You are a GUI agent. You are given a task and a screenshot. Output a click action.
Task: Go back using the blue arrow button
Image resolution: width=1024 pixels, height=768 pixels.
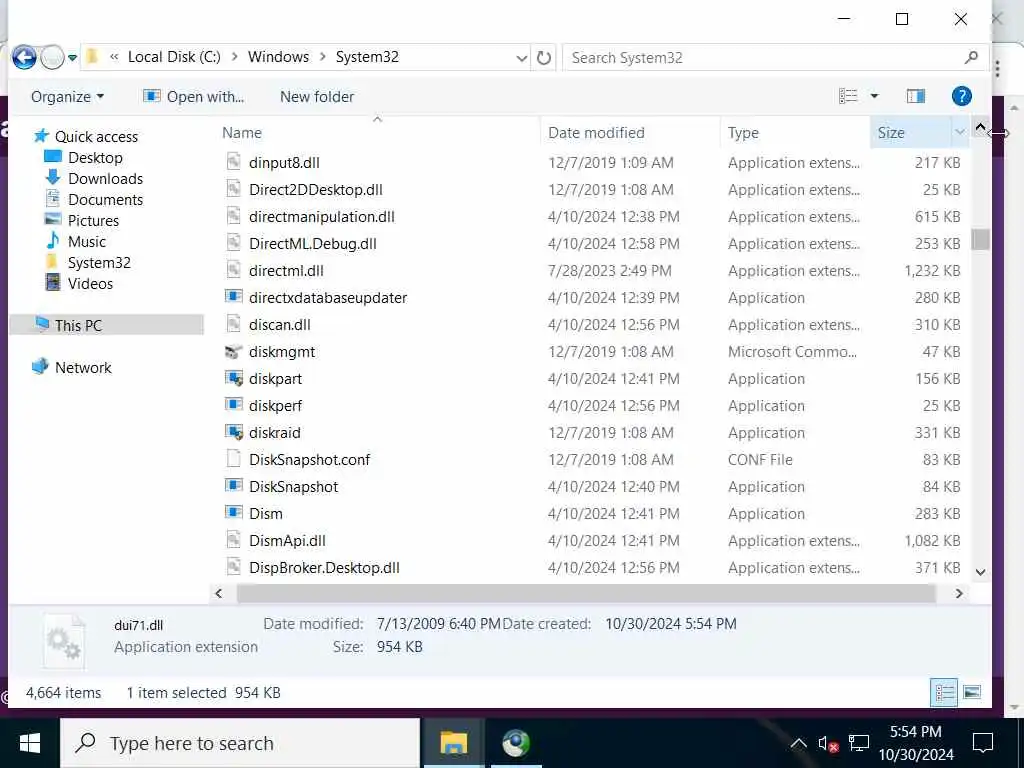coord(24,57)
